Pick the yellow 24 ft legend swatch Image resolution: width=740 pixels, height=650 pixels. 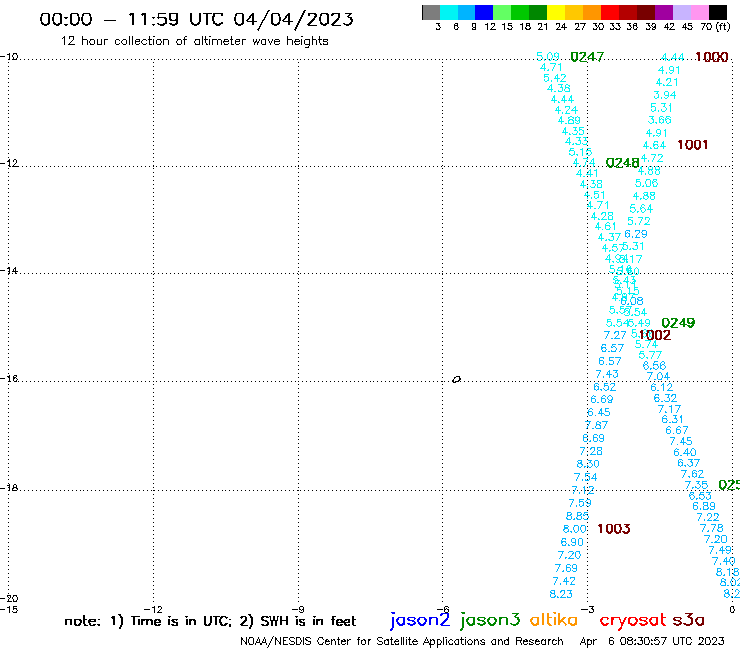coord(556,12)
